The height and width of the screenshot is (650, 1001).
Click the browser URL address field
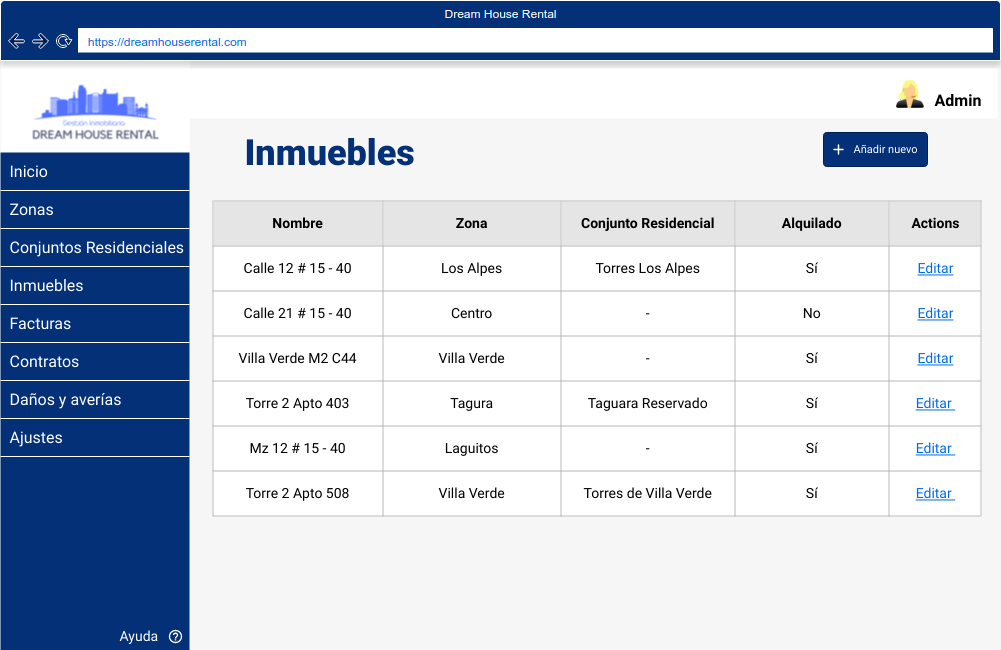[534, 42]
